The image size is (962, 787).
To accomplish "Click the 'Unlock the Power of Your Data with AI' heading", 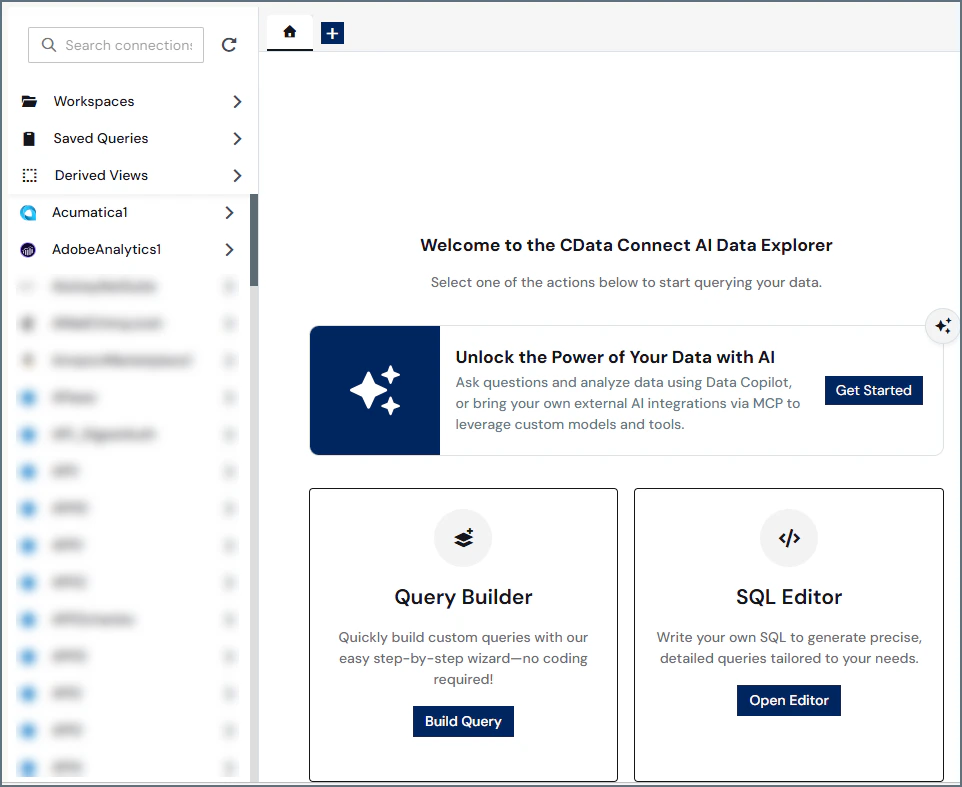I will point(615,357).
